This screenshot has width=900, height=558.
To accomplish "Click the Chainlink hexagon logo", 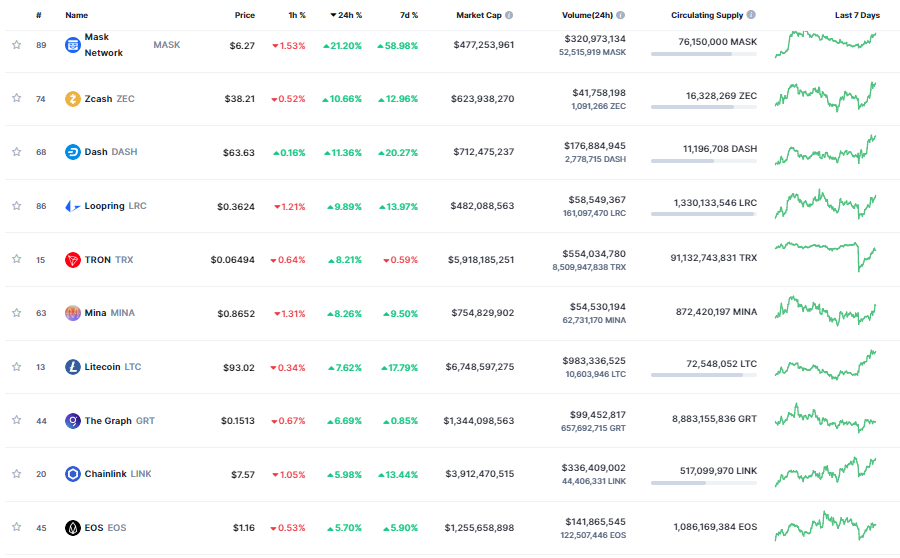I will [73, 474].
